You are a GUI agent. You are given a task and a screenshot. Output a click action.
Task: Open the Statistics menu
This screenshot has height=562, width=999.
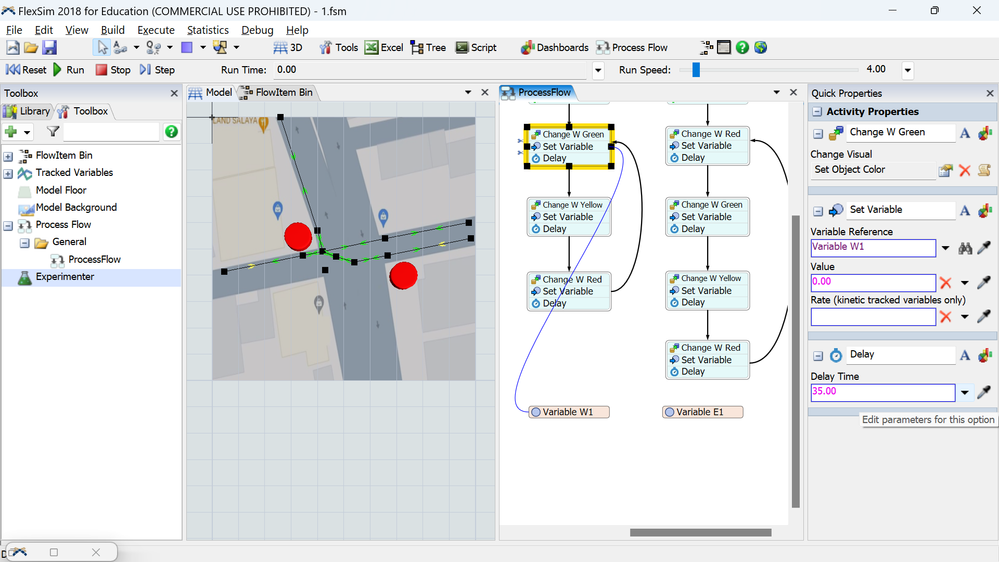click(x=207, y=30)
